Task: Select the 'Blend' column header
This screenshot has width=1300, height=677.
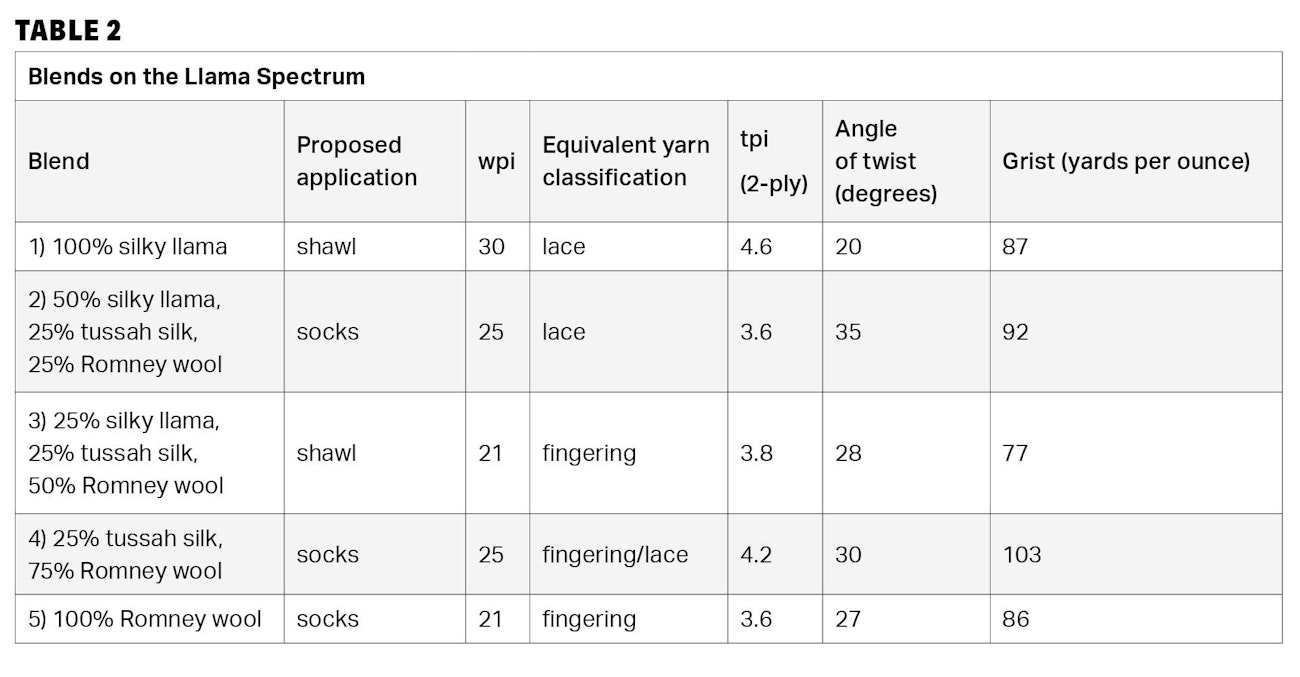Action: pos(59,161)
